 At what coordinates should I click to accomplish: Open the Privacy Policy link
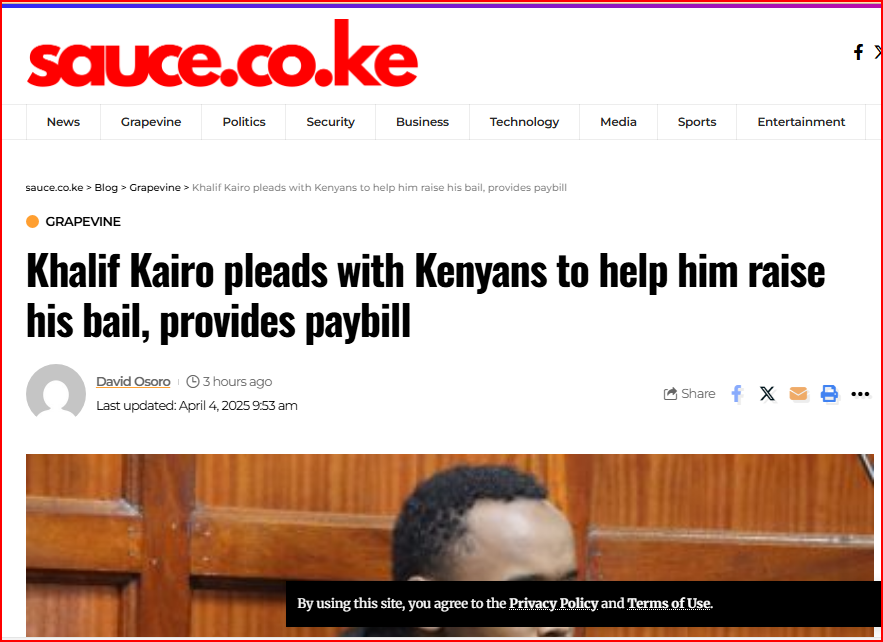(554, 604)
